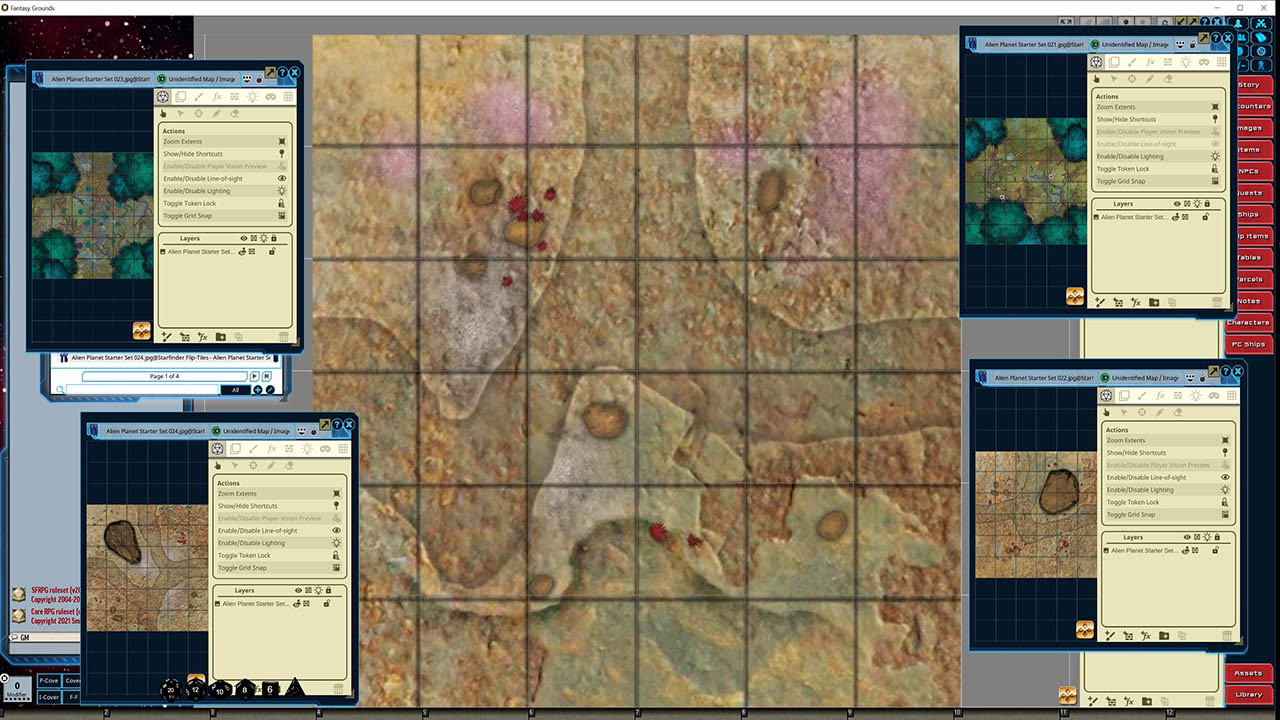Open the grid settings tools in window 022

tap(1231, 396)
